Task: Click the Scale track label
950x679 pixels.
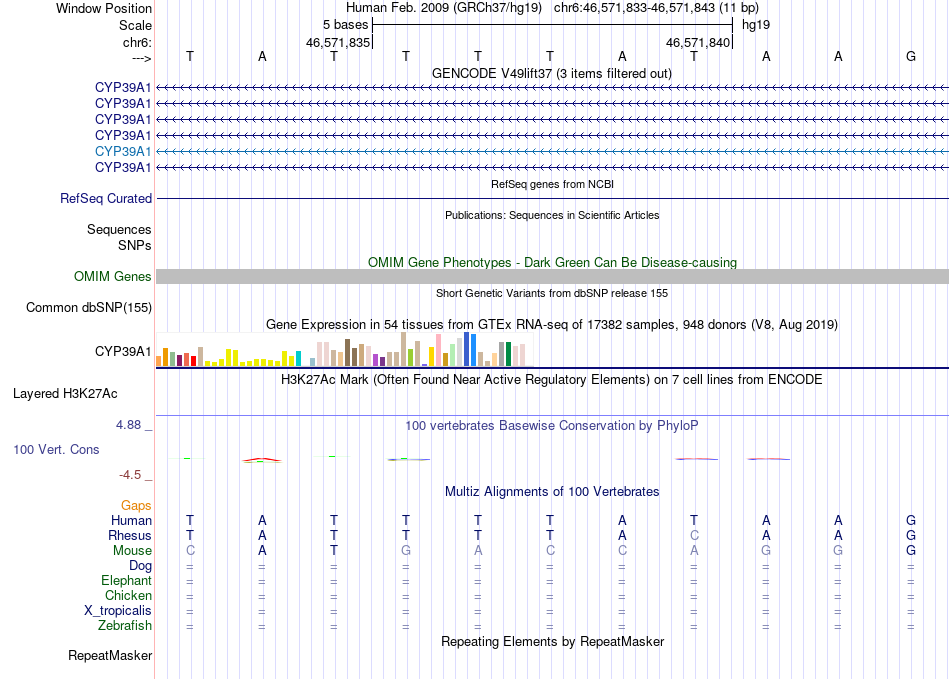Action: tap(135, 25)
